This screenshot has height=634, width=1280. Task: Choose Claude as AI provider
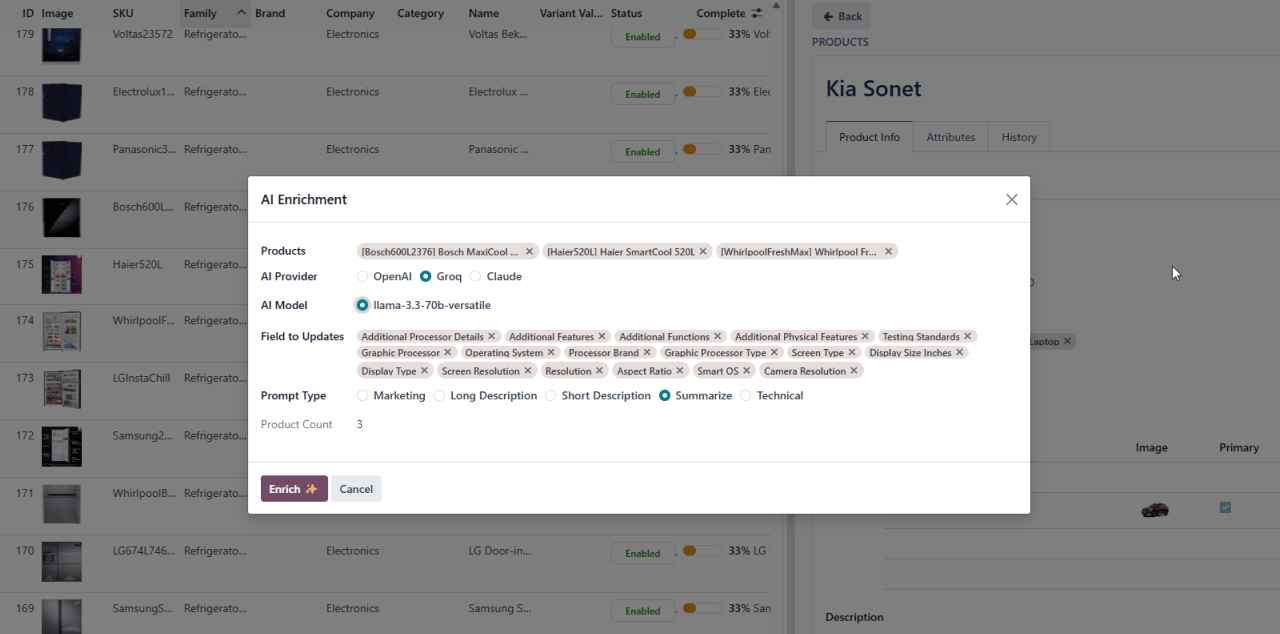pos(476,276)
